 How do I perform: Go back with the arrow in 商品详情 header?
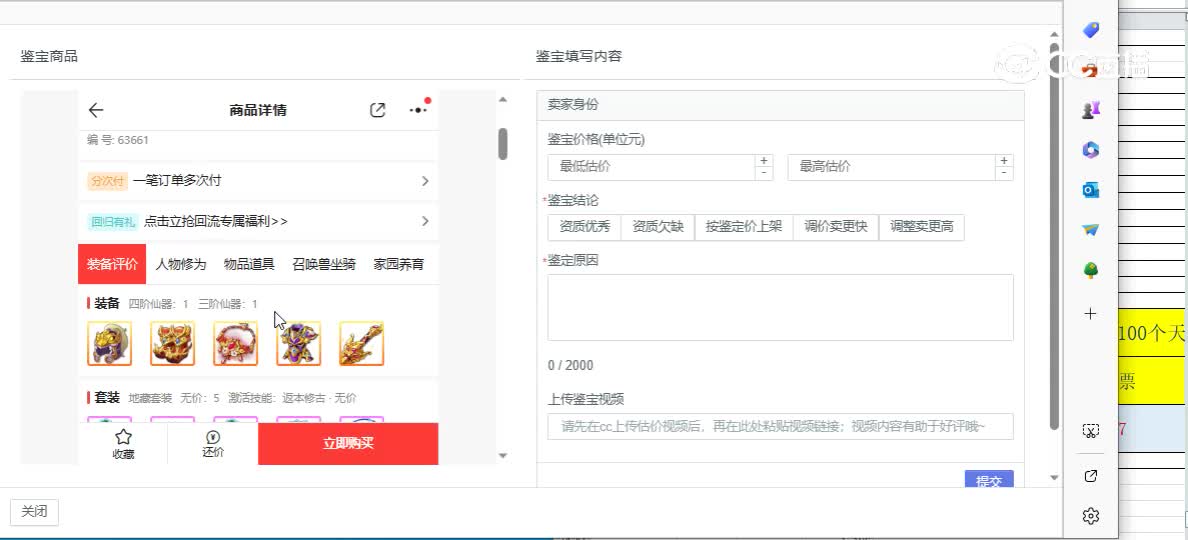click(x=95, y=111)
